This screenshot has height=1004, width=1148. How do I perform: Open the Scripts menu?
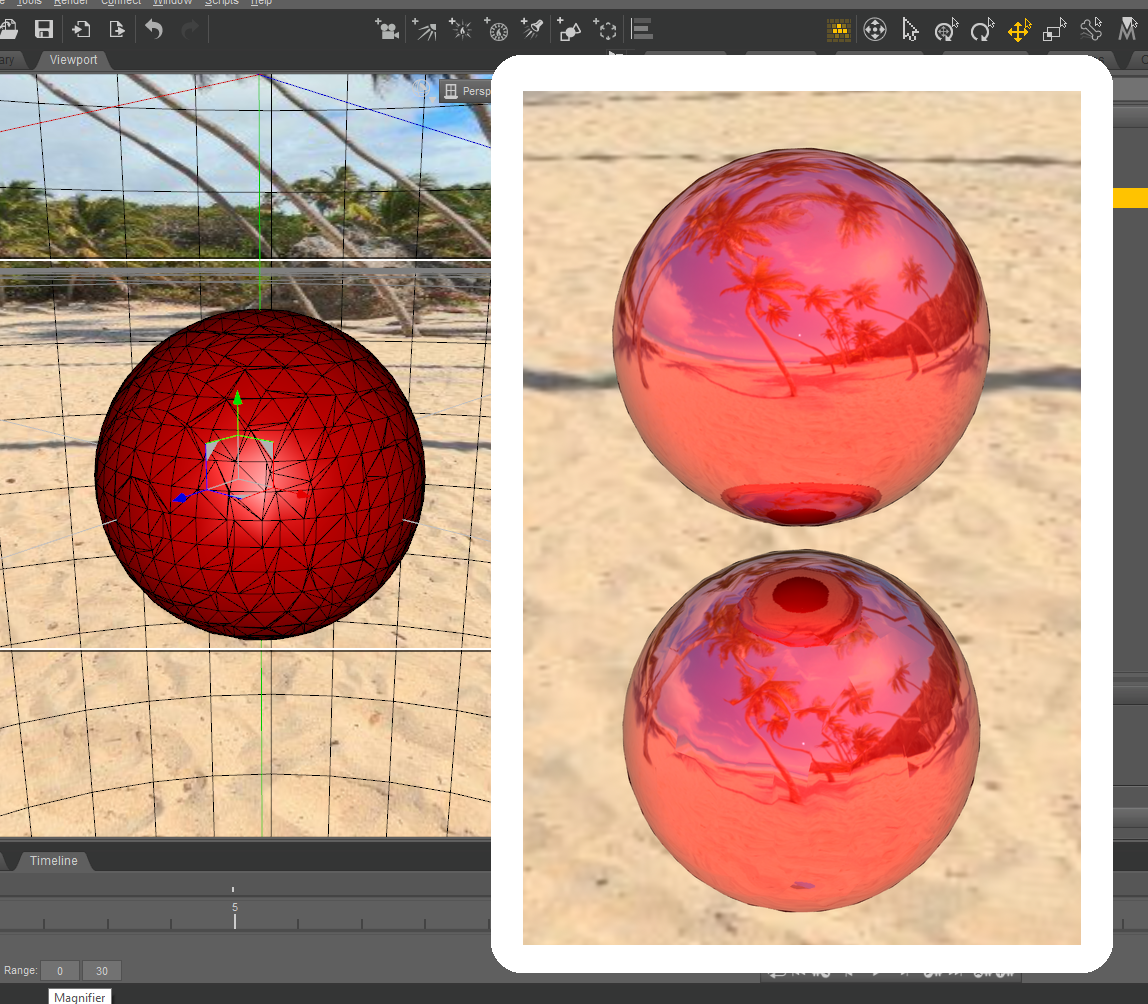point(222,3)
